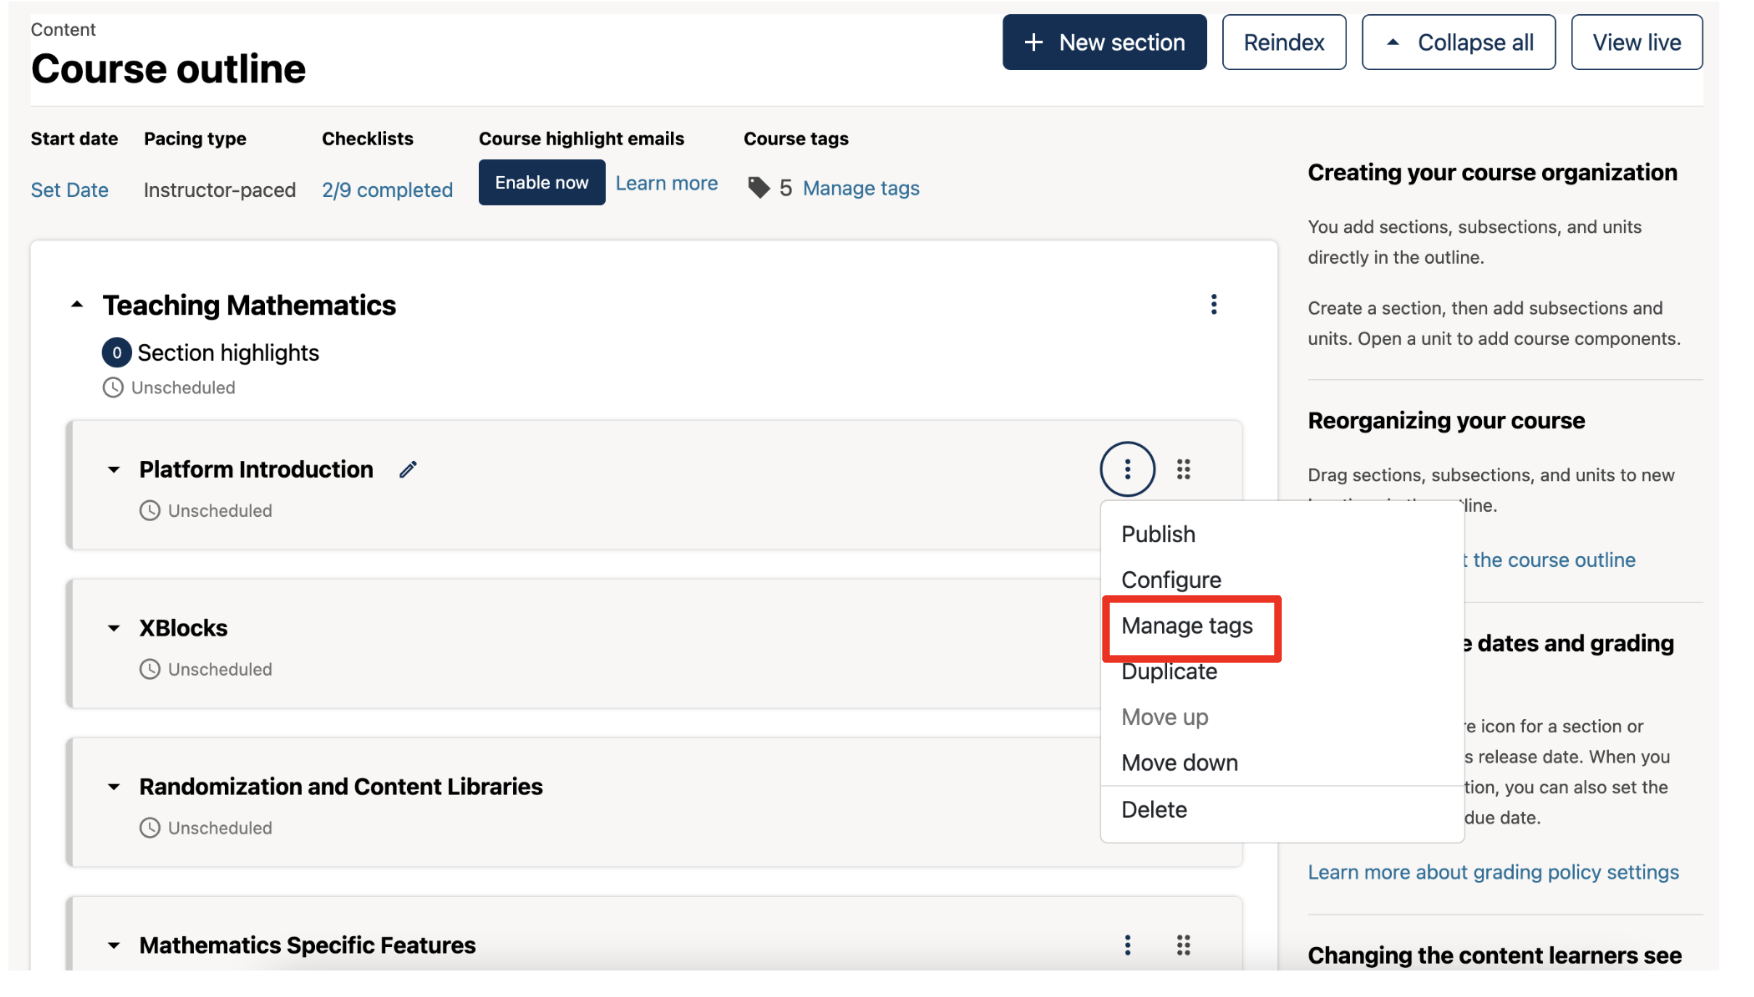Click the Platform Introduction three-dot actions button
The height and width of the screenshot is (997, 1754).
pos(1127,469)
